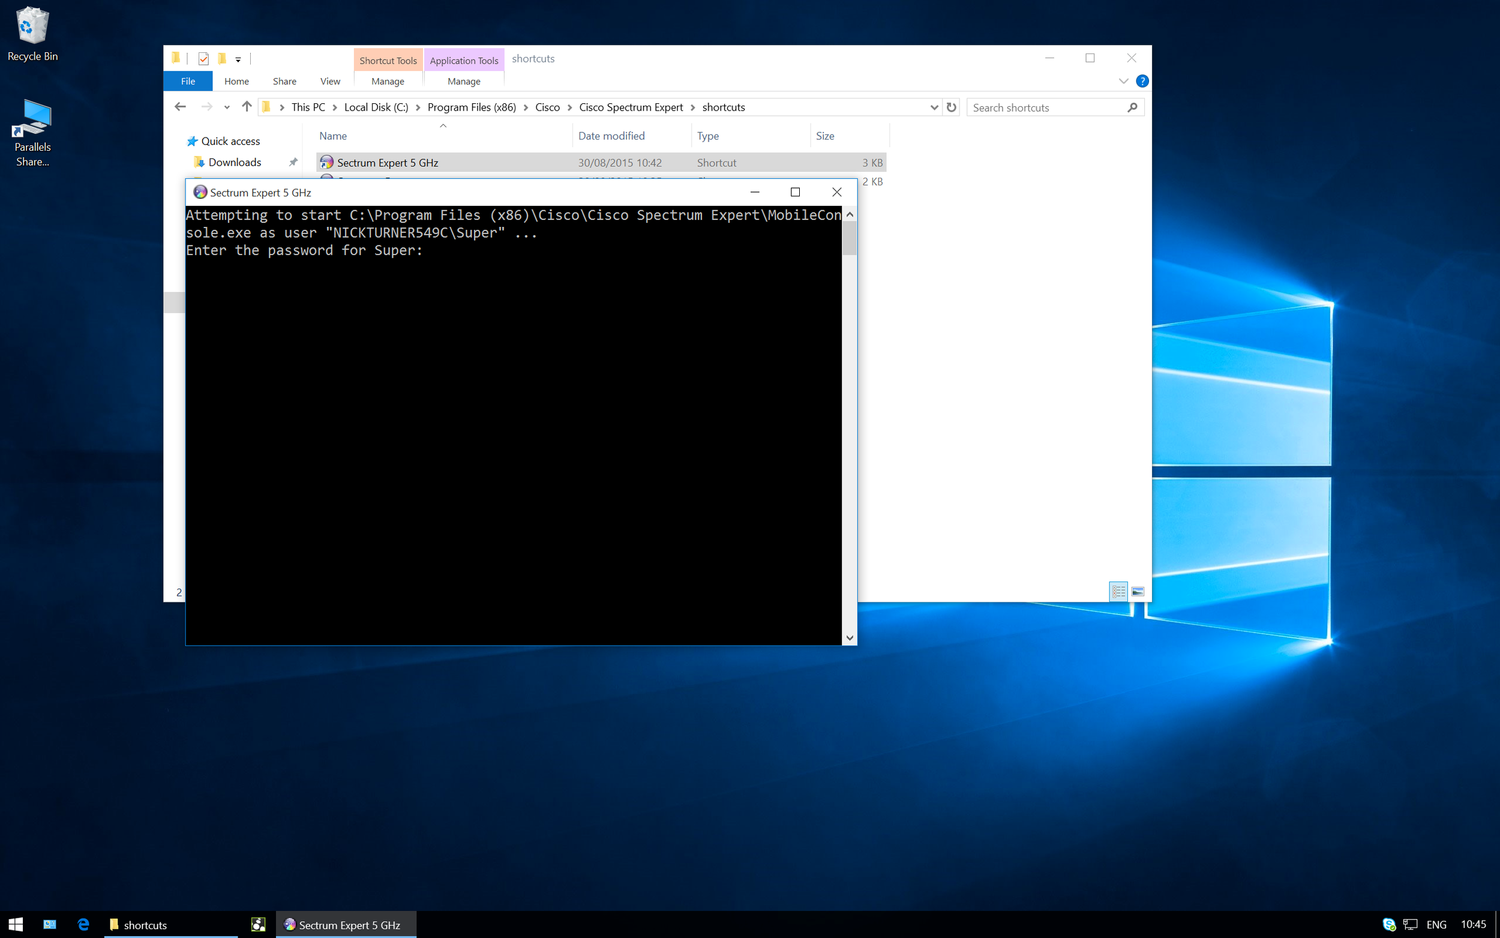
Task: Sort by the Type column header
Action: pos(750,136)
